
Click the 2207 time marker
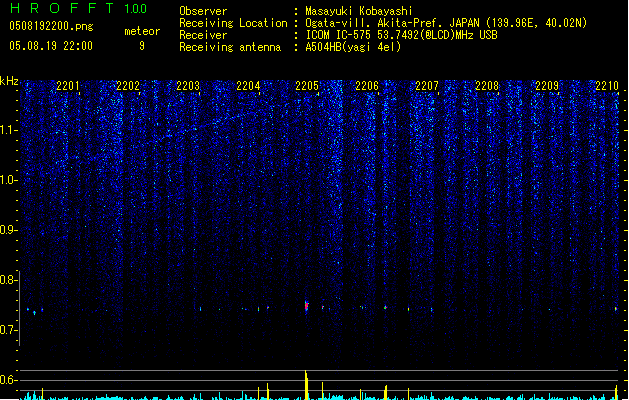[427, 86]
